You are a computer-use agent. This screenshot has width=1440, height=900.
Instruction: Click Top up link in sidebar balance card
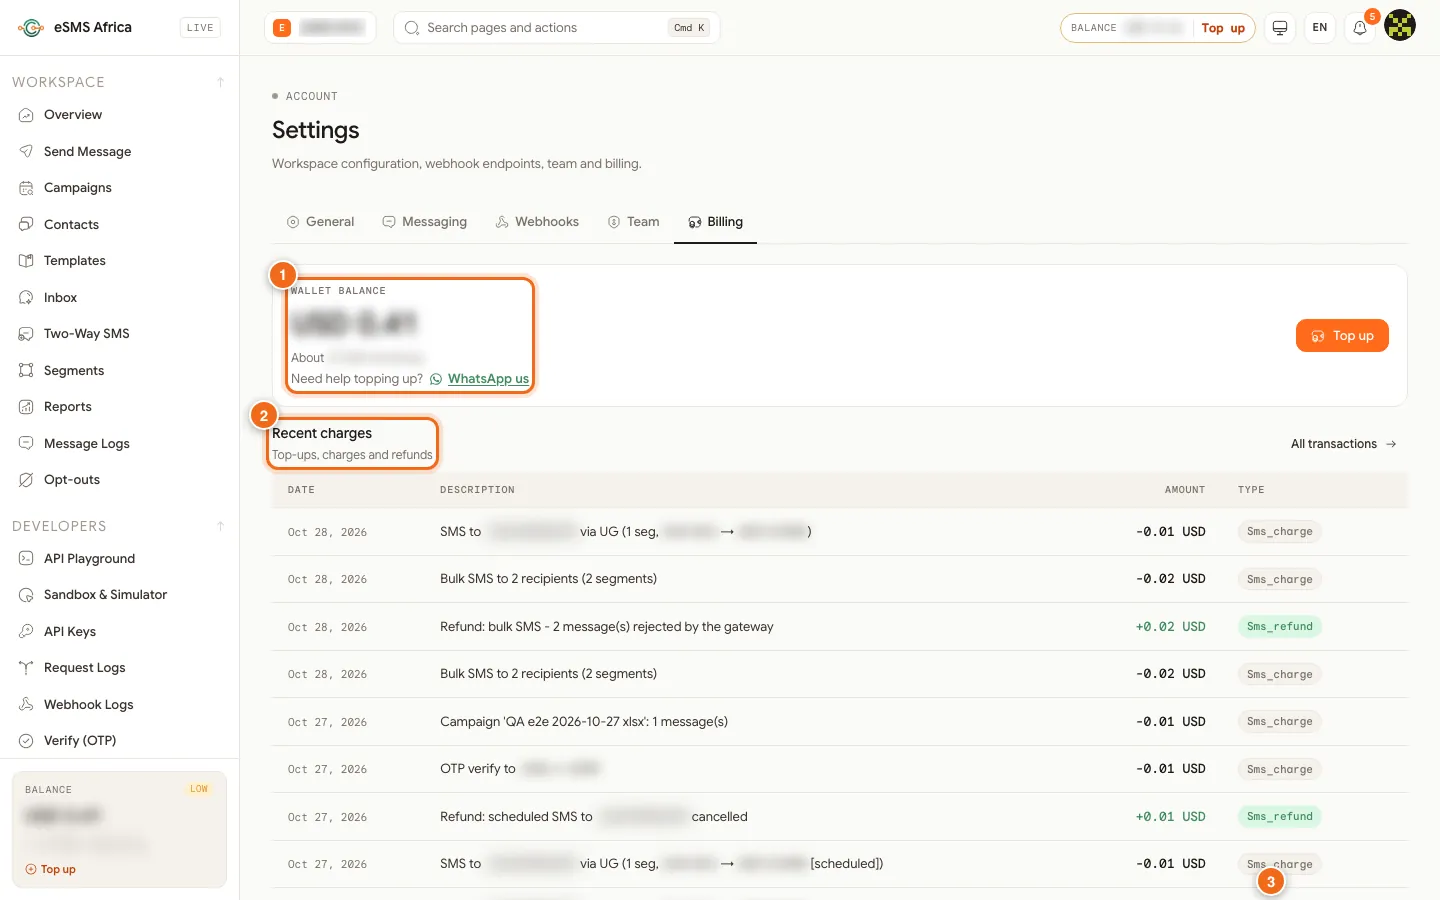click(51, 869)
